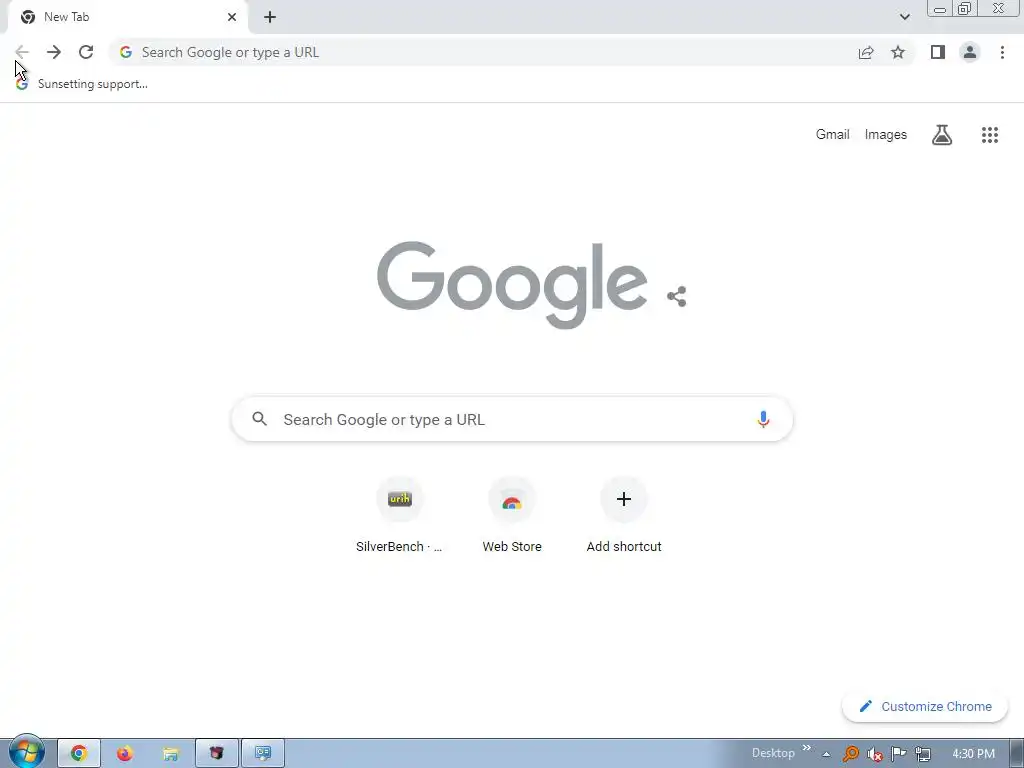Show hidden tray icons arrow
Screen dimensions: 1024x768
coord(826,754)
